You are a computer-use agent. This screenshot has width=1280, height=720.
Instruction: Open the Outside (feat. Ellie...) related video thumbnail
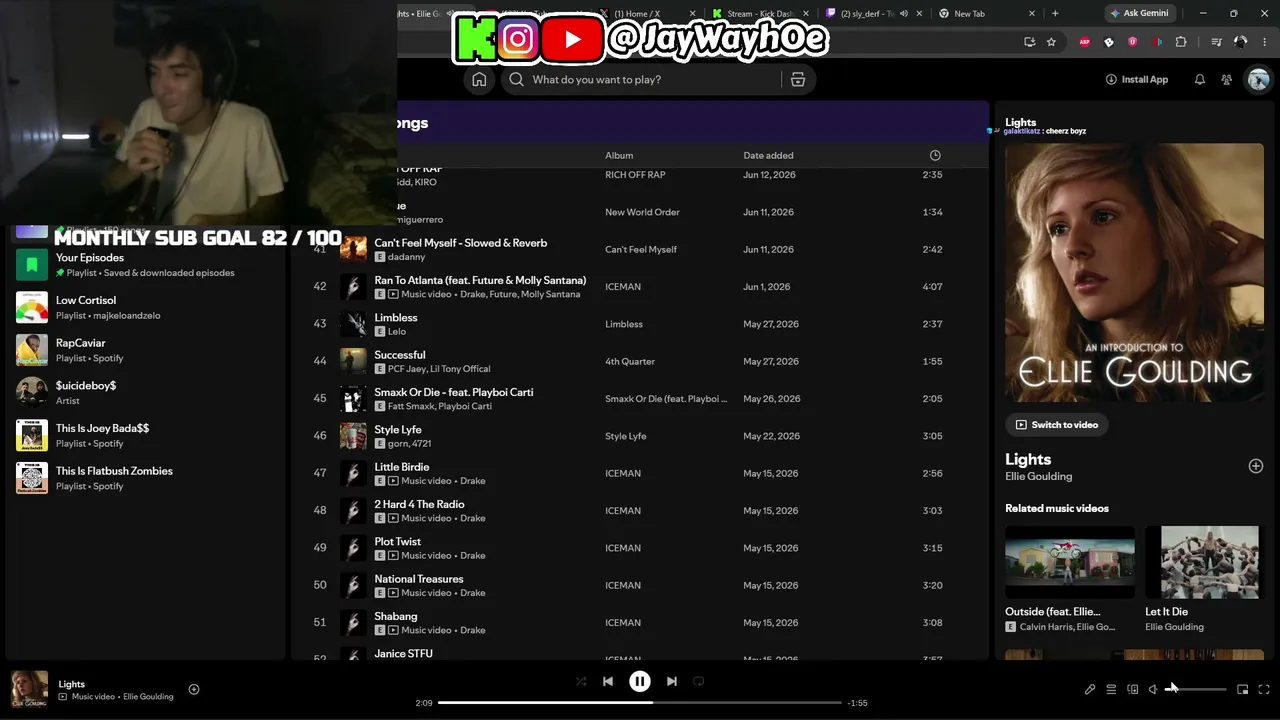coord(1070,562)
